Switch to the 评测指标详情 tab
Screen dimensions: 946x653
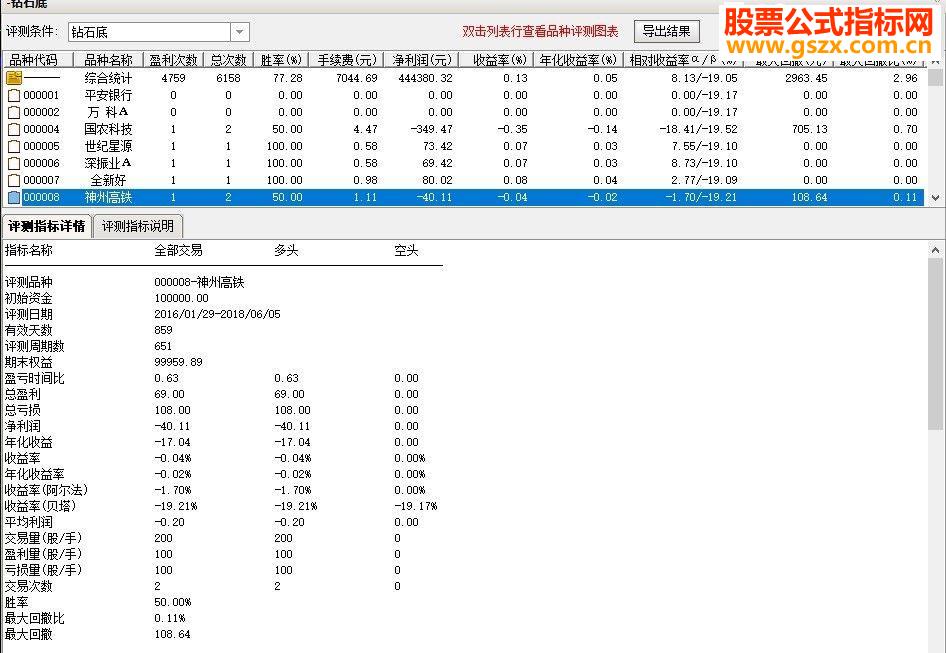coord(46,226)
